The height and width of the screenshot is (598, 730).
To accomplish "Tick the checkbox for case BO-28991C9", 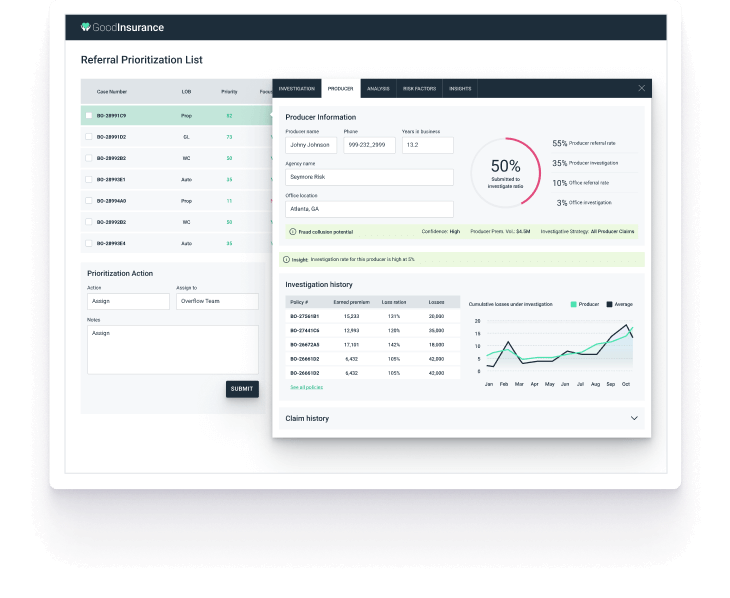I will click(88, 116).
